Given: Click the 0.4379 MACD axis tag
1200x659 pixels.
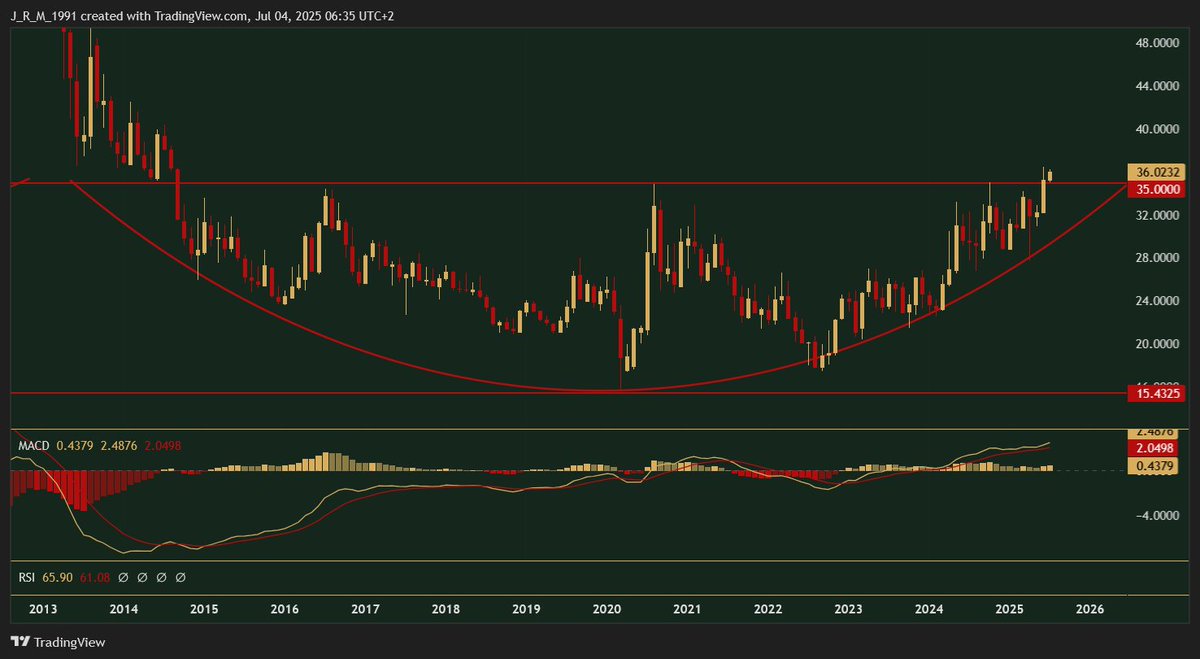Looking at the screenshot, I should tap(1154, 466).
